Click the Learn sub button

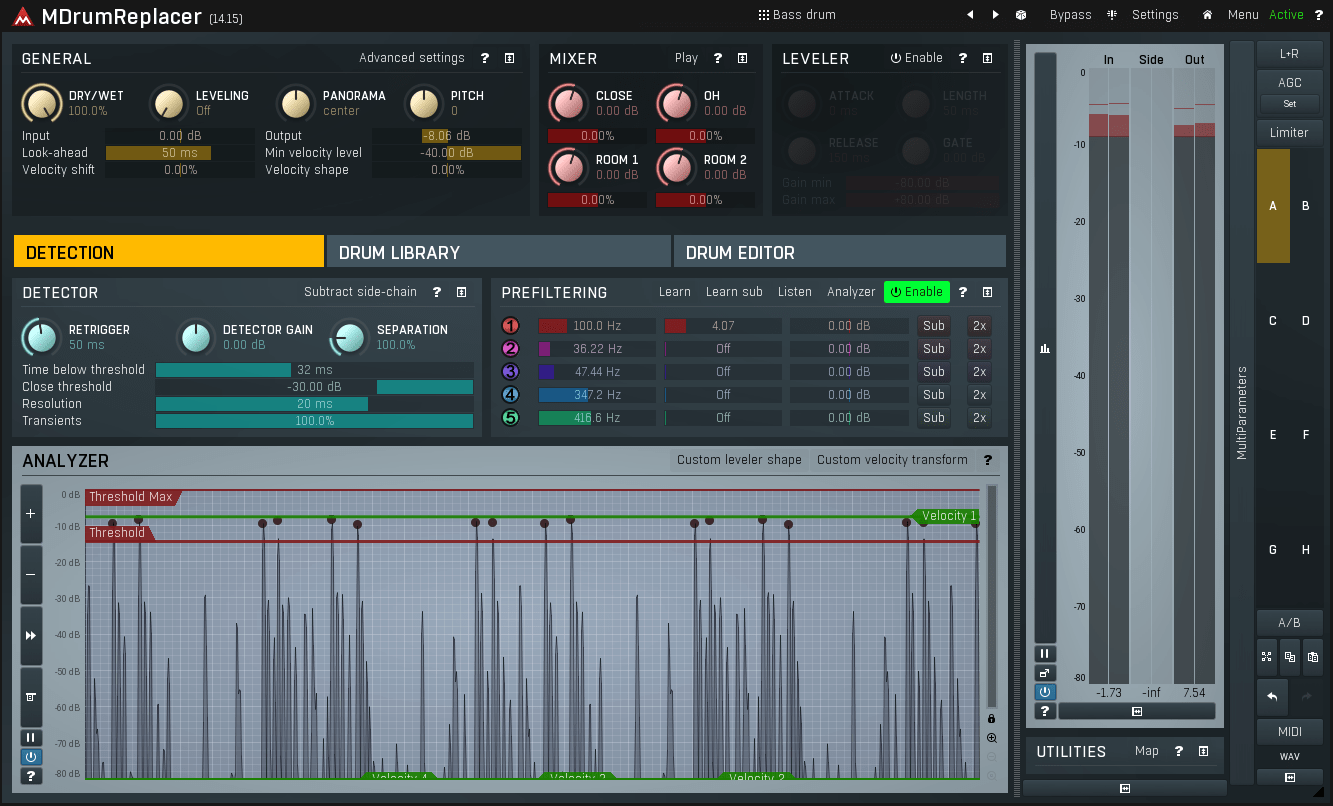tap(734, 292)
